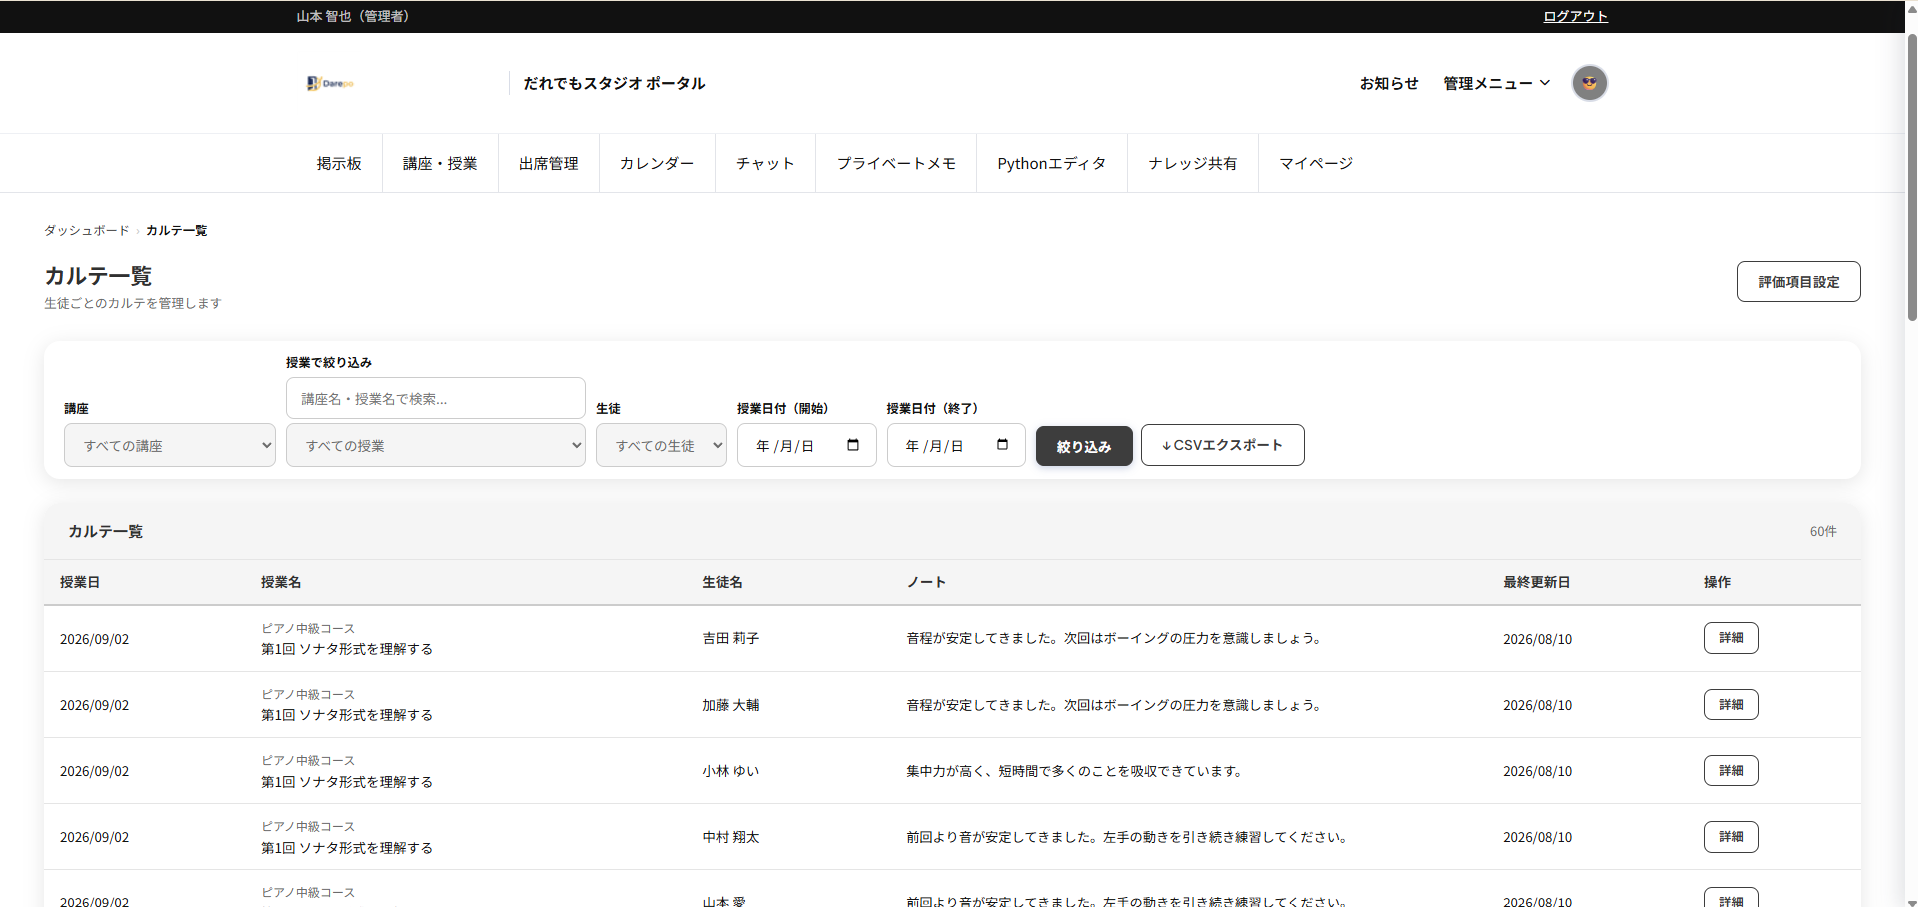Click the page title だれでもスタジオ ポータル
Viewport: 1918px width, 907px height.
pyautogui.click(x=614, y=83)
